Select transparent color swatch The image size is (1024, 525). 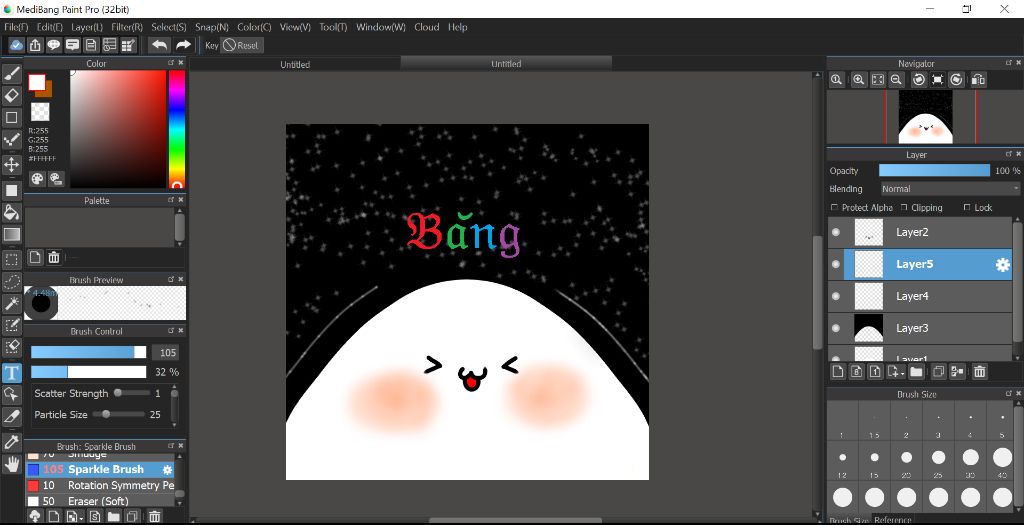point(40,112)
